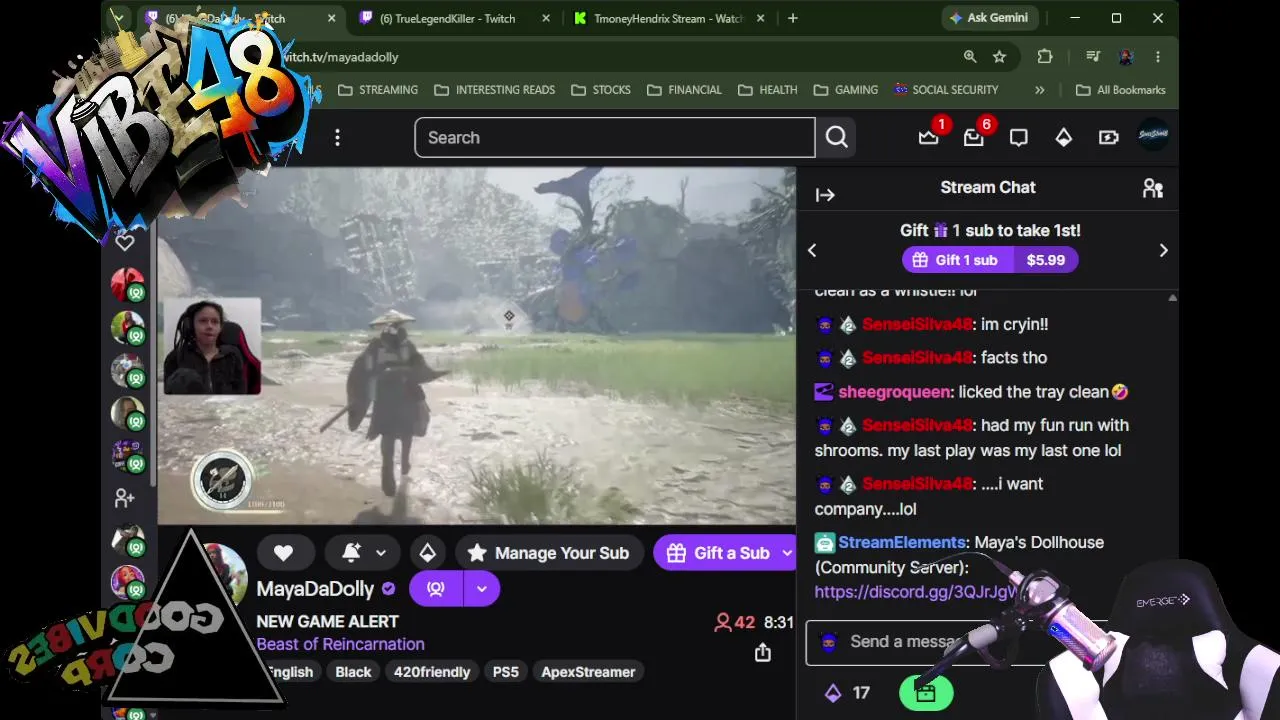
Task: Open the Chrome three-dot menu
Action: tap(1158, 57)
